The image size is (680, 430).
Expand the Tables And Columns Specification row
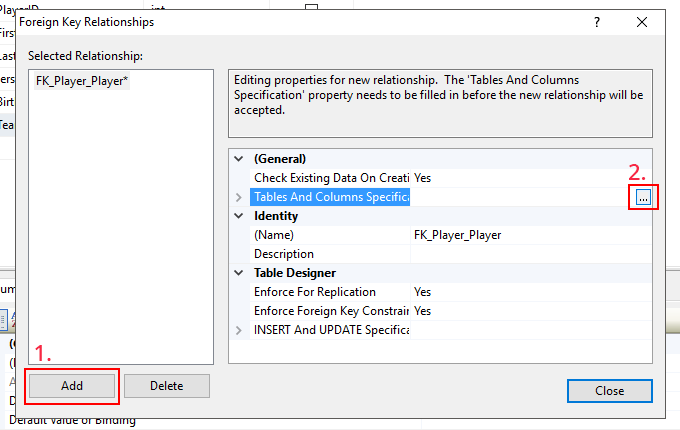pos(239,197)
